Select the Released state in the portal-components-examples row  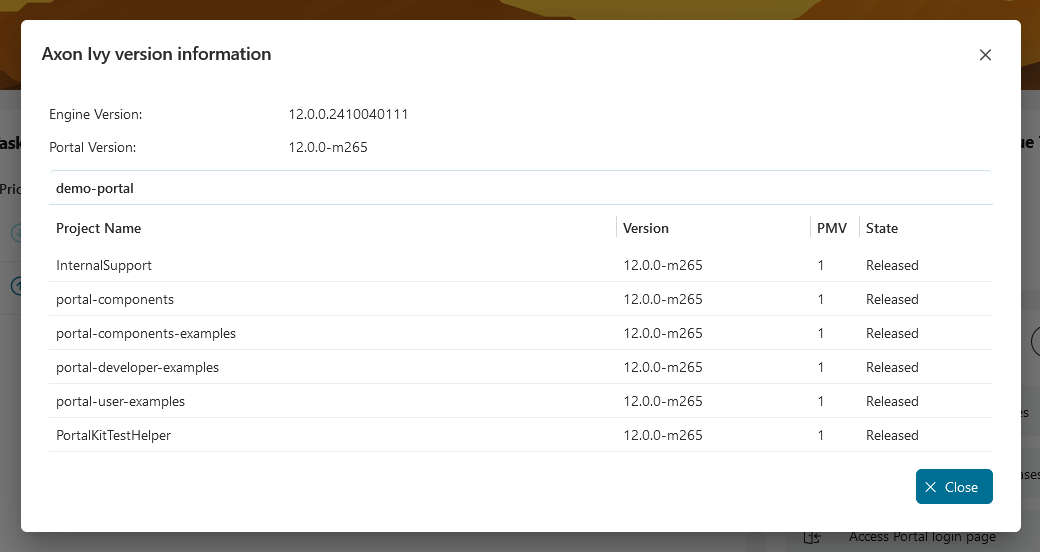click(892, 333)
